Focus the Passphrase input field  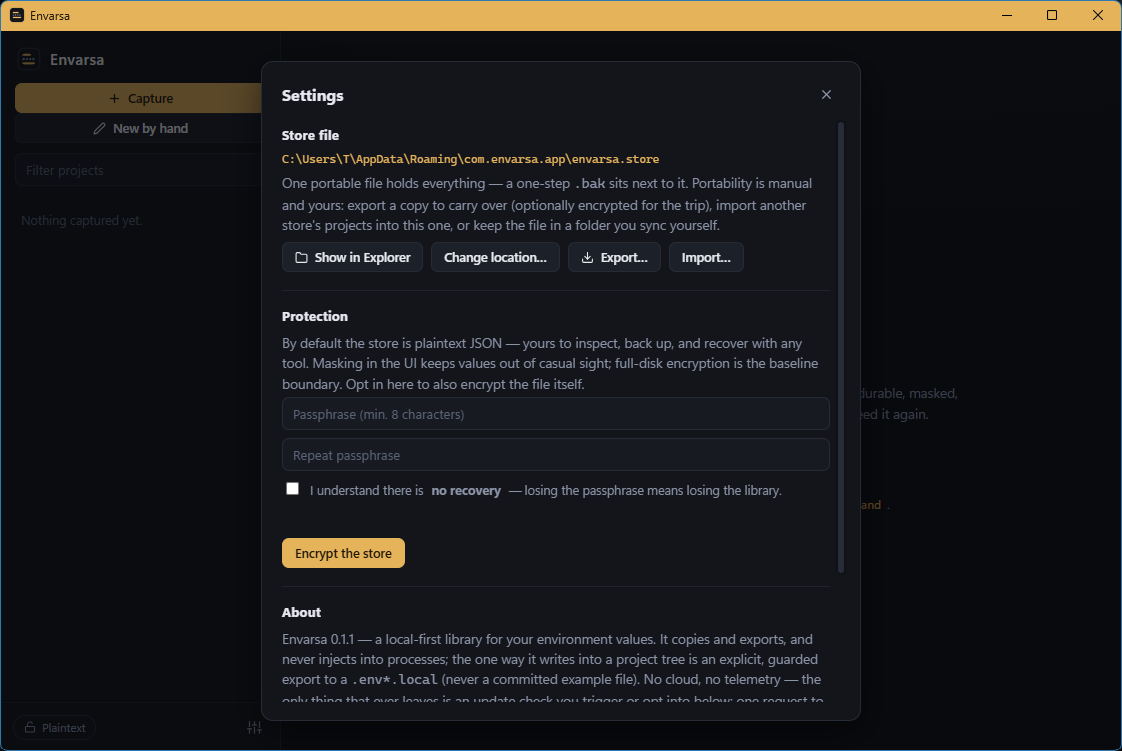point(555,414)
